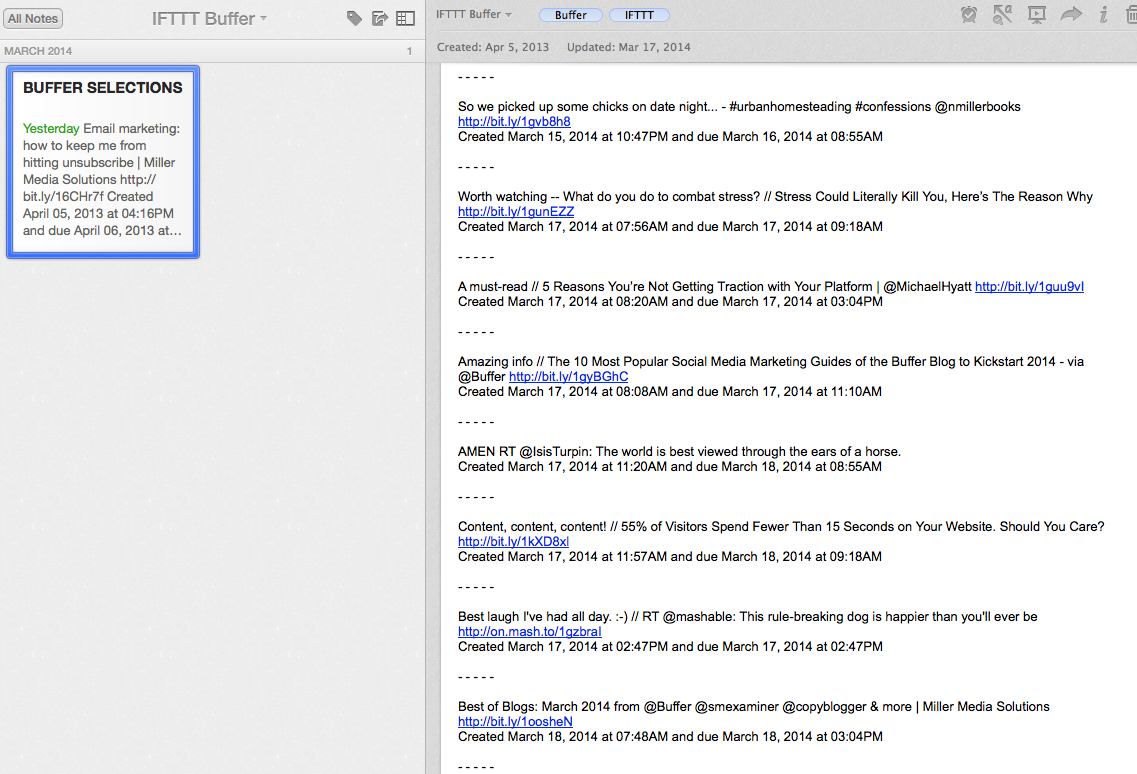Open link http://bit.ly/1gunEZZ
Image resolution: width=1137 pixels, height=774 pixels.
click(516, 212)
